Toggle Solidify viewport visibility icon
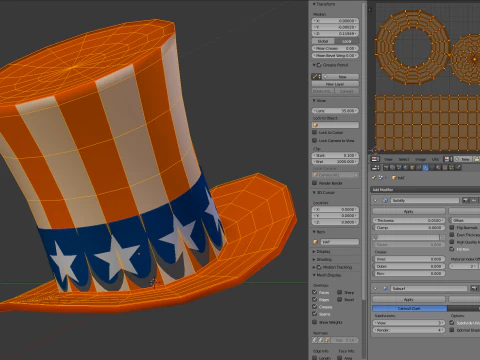Image resolution: width=480 pixels, height=360 pixels. 474,200
